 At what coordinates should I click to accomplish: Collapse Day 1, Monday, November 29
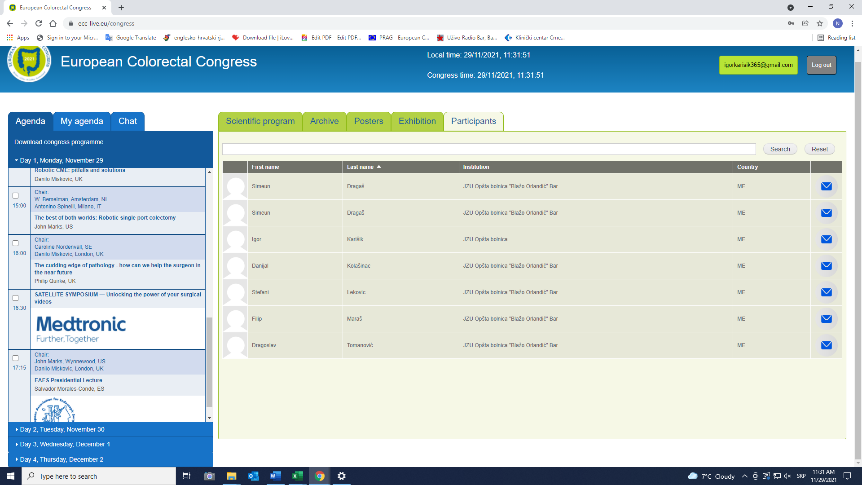60,160
